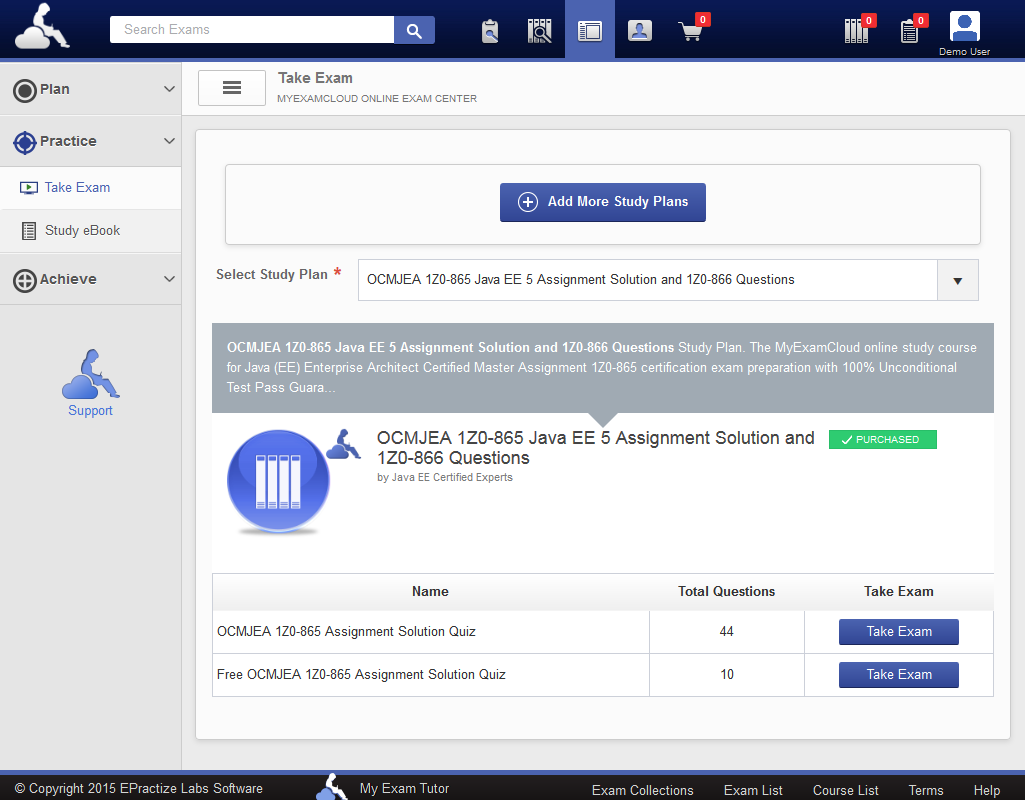Click Add More Study Plans button
Viewport: 1025px width, 800px height.
coord(603,202)
